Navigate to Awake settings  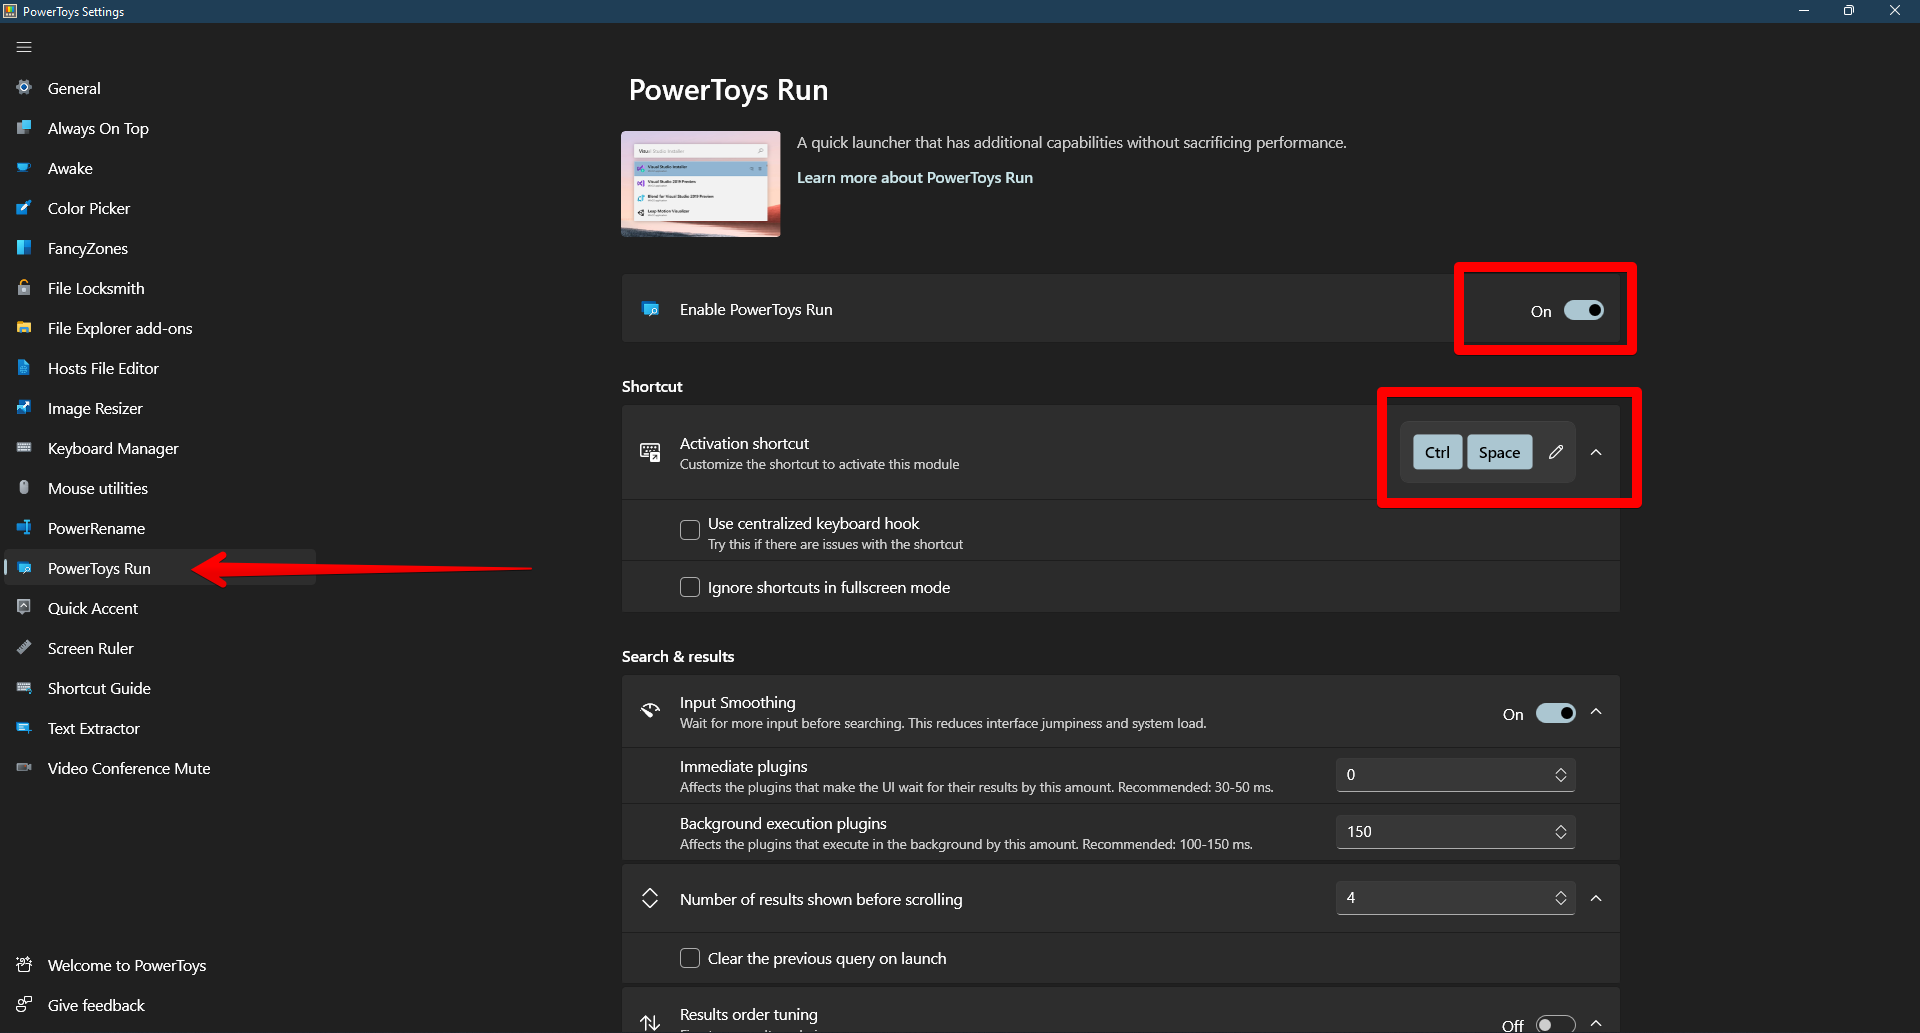point(70,168)
